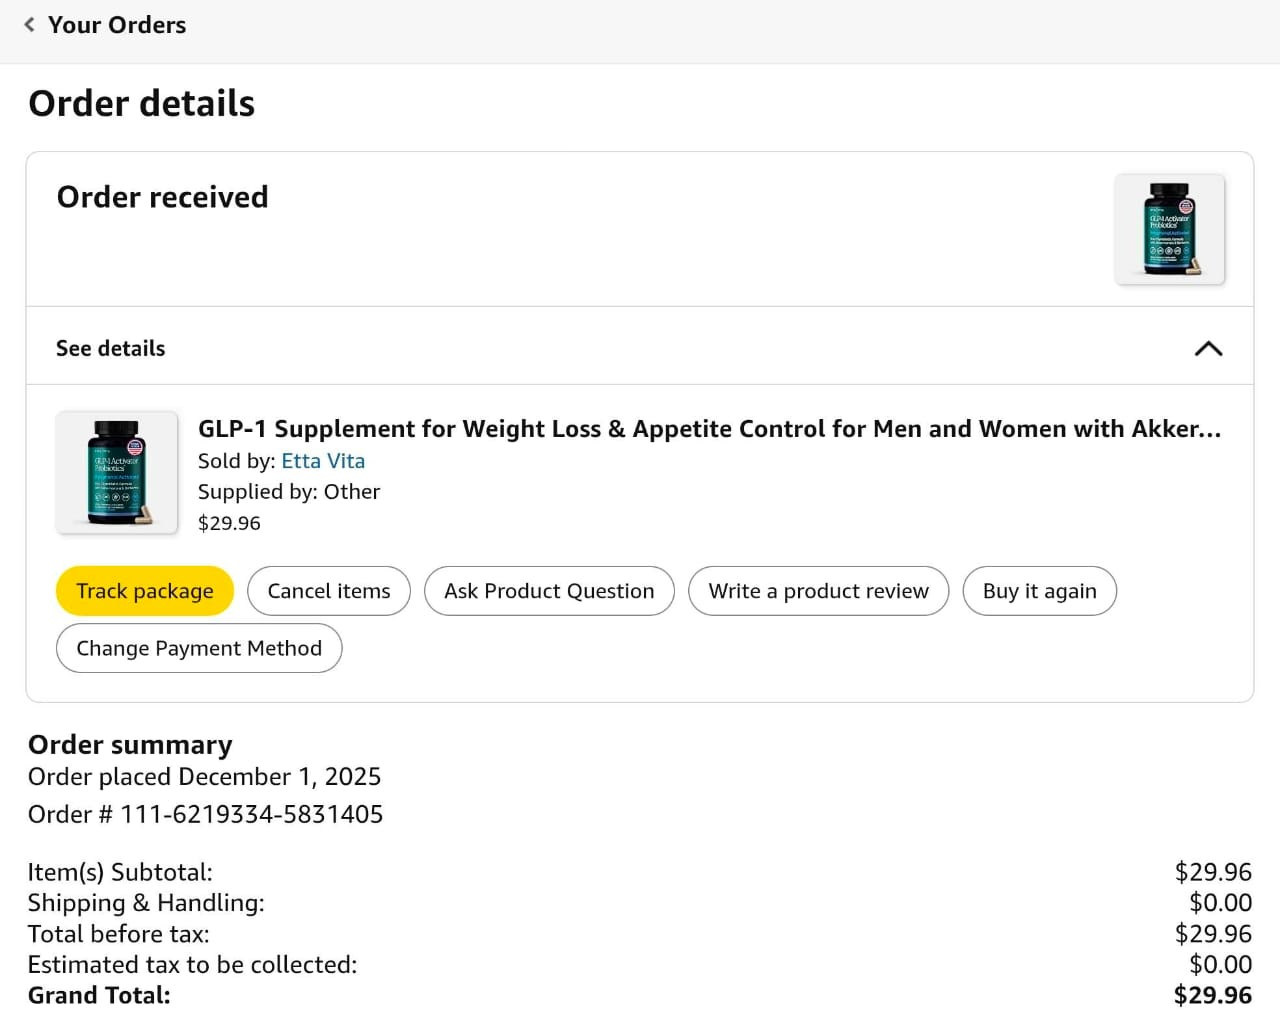Click the Grand Total amount $29.96
The image size is (1280, 1023).
click(x=1212, y=995)
